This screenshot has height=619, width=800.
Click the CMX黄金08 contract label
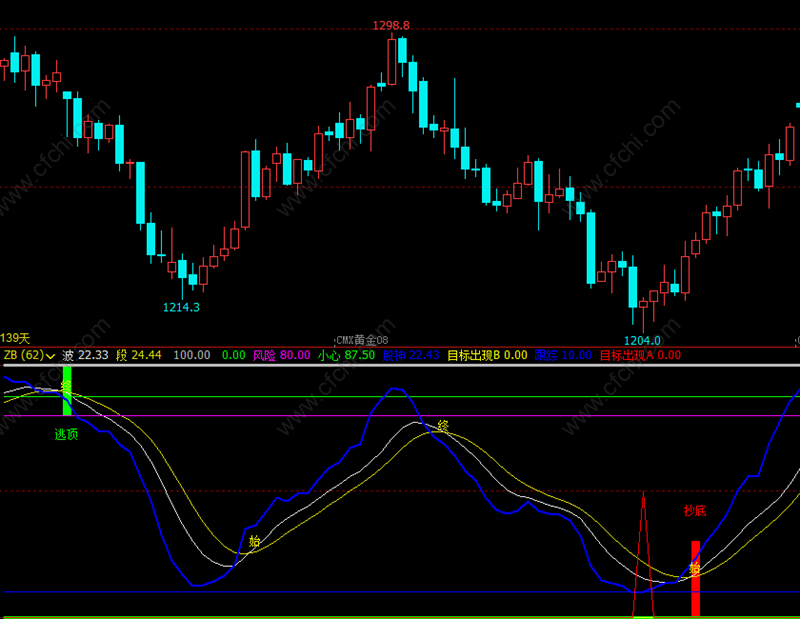pyautogui.click(x=362, y=340)
